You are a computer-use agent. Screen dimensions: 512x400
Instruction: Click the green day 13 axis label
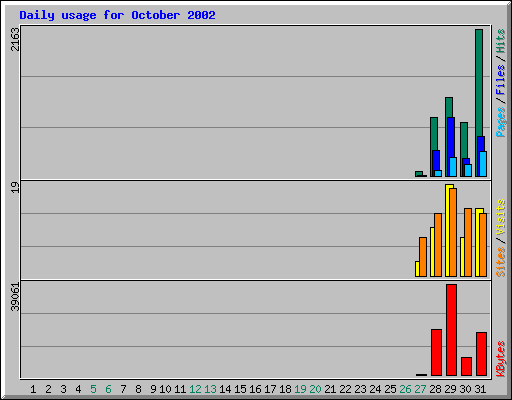coord(210,389)
